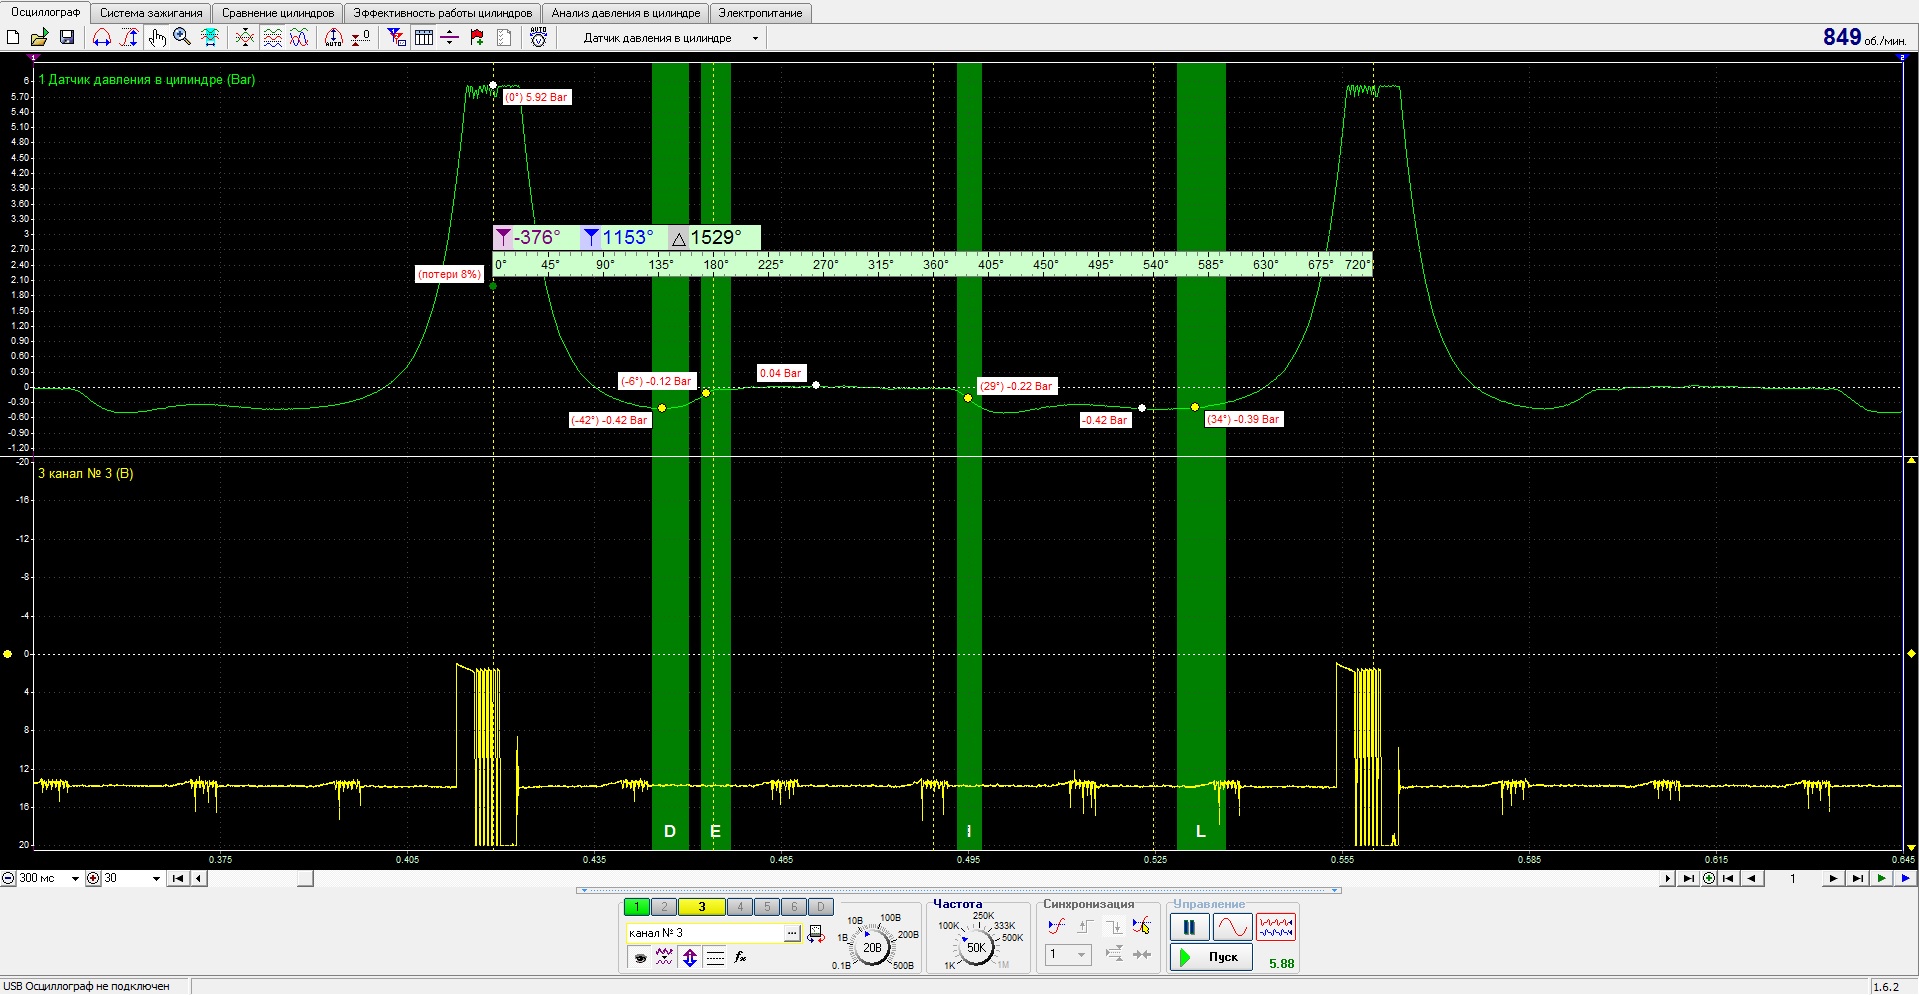This screenshot has width=1919, height=995.
Task: Open Сравнение цилиндров tab
Action: click(x=278, y=13)
